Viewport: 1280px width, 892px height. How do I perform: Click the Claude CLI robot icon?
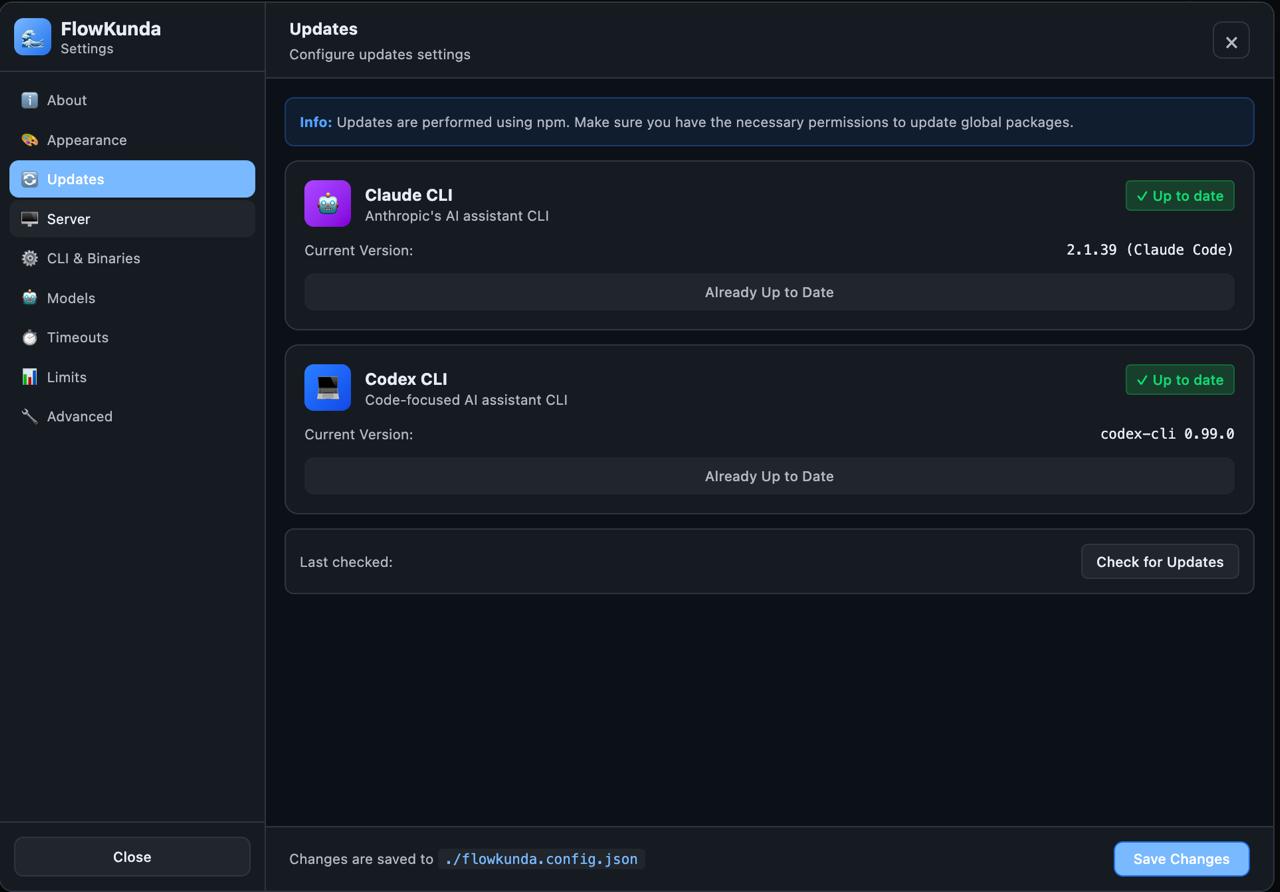pyautogui.click(x=328, y=204)
